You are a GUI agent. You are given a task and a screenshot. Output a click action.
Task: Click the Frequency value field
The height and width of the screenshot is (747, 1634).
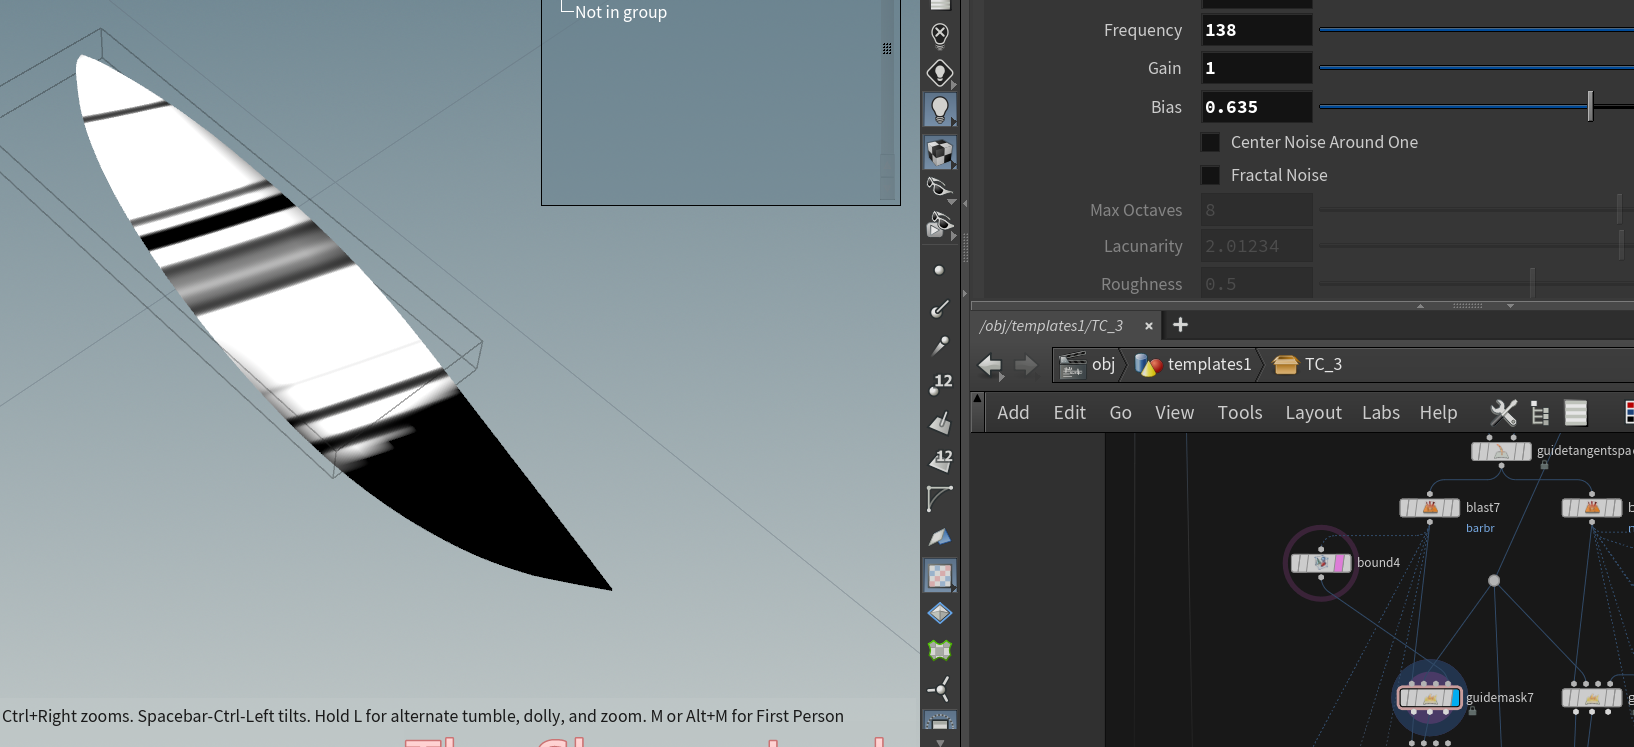[1256, 30]
